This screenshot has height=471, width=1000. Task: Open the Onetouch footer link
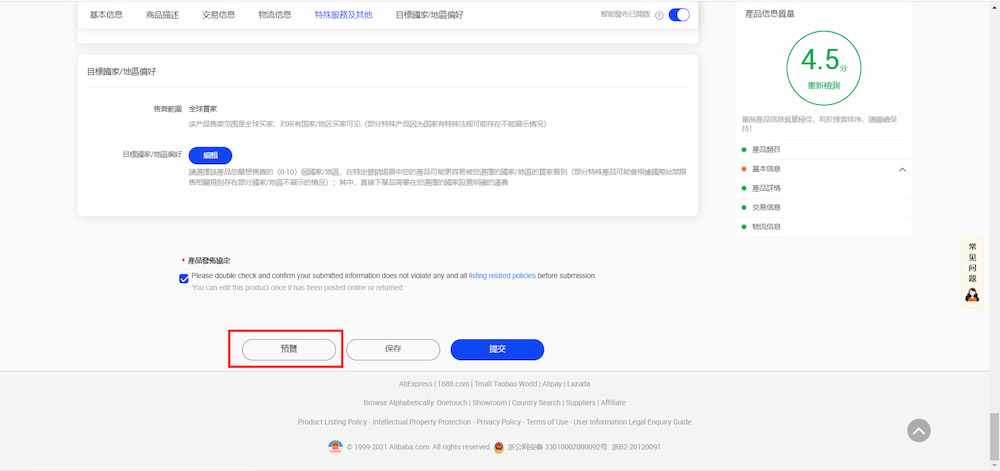point(453,403)
